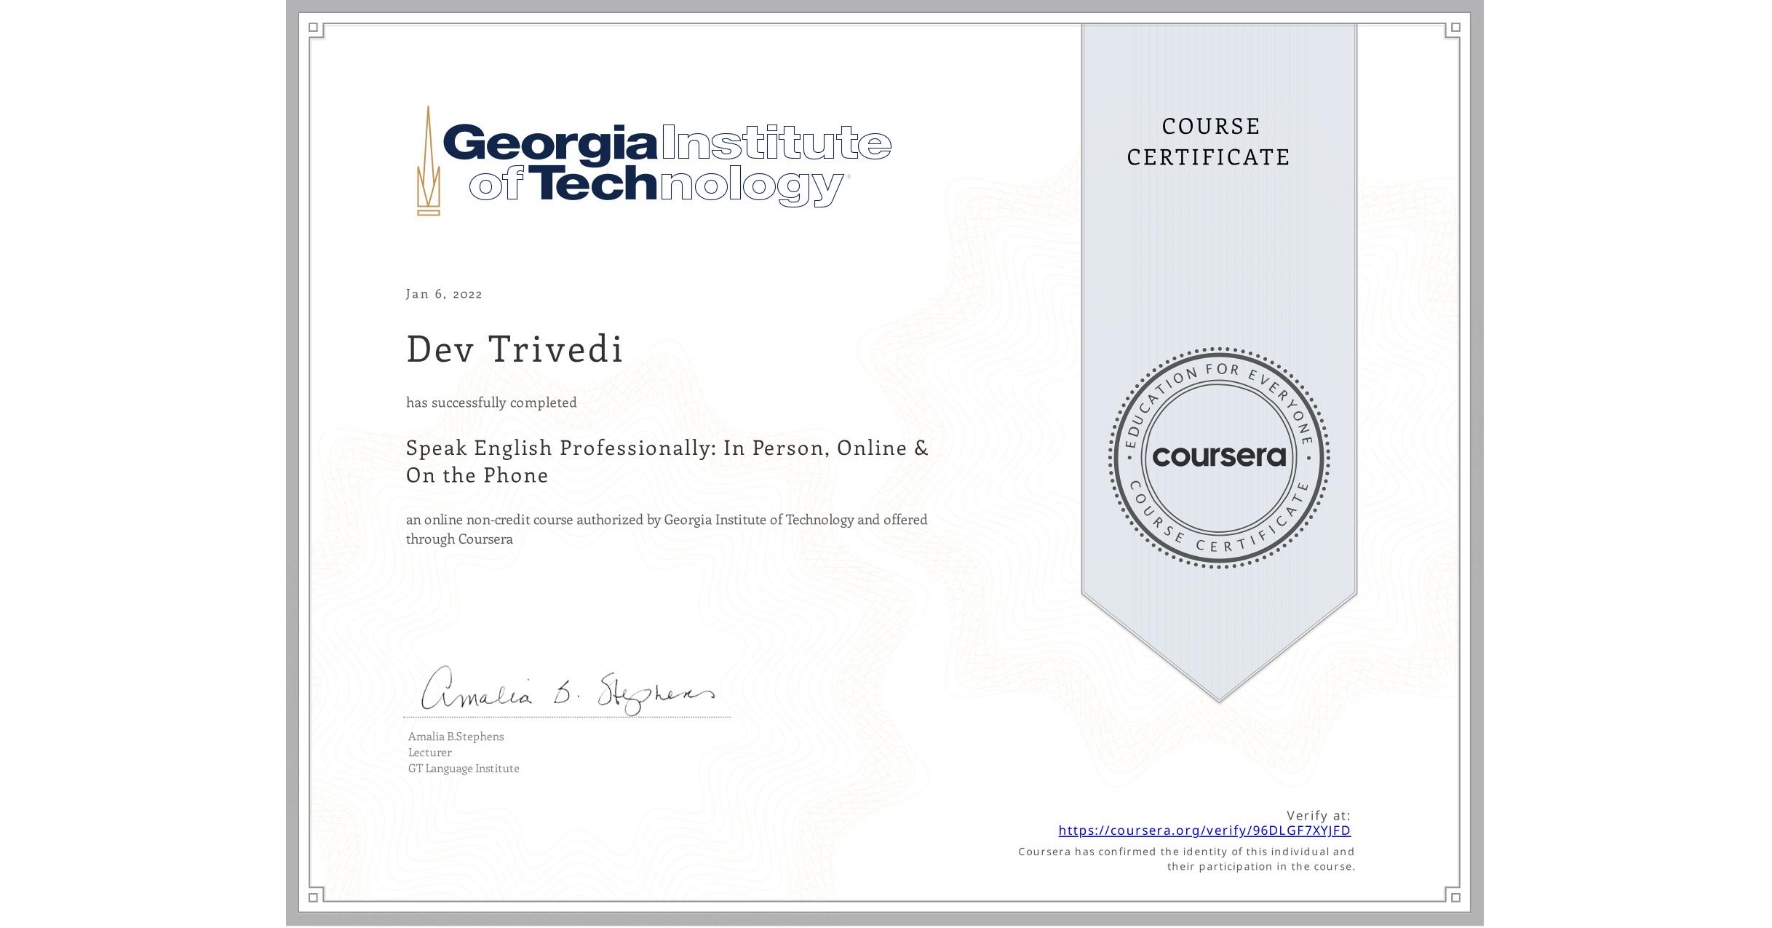Click the Georgia Institute of Technology logo

(653, 161)
